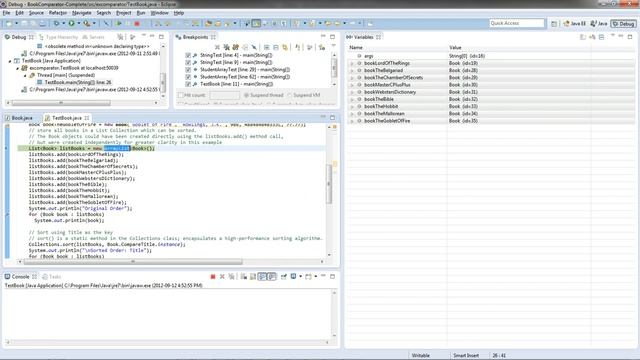Toggle StringTest line 4 breakpoint checkbox

pyautogui.click(x=188, y=55)
